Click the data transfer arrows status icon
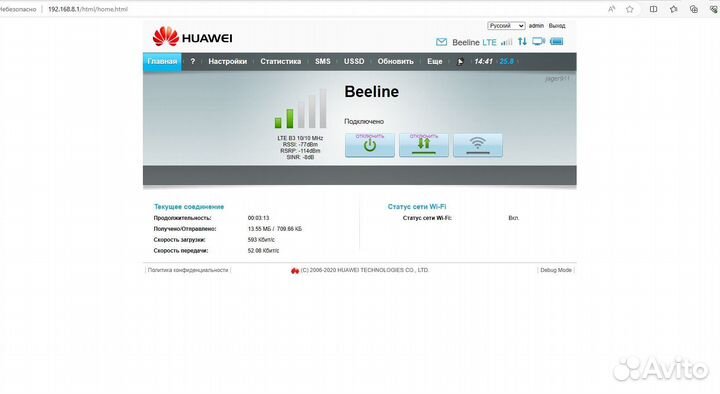Screen dimensions: 720x394 523,42
